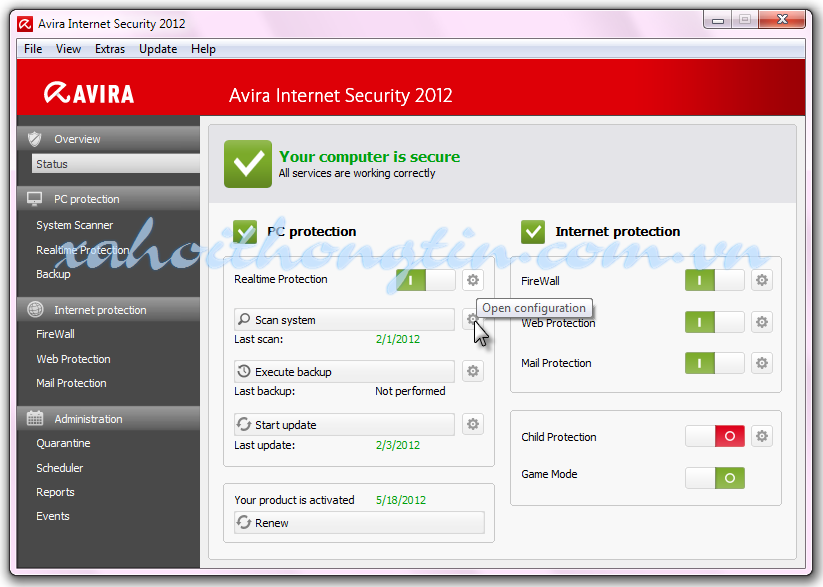Click the Internet protection green checkmark
The image size is (823, 587).
(x=533, y=232)
